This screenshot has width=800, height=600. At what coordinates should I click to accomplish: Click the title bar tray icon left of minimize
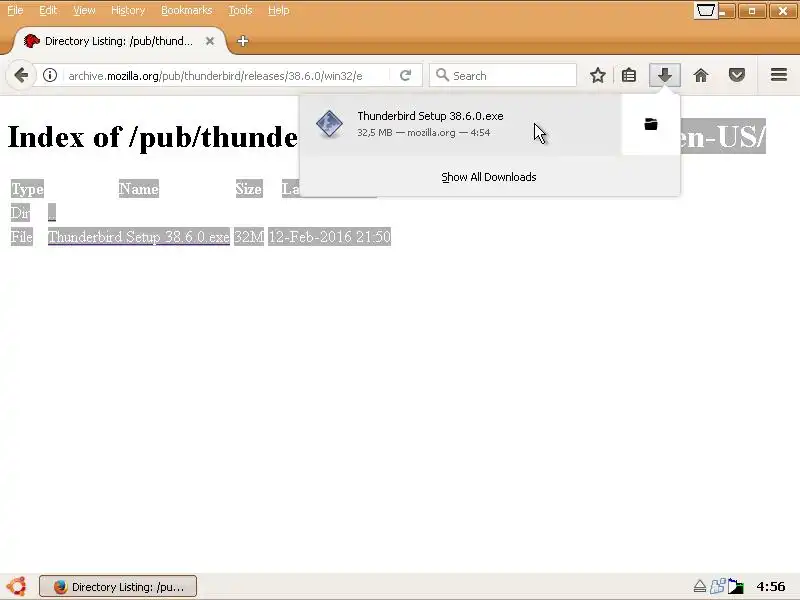point(706,11)
